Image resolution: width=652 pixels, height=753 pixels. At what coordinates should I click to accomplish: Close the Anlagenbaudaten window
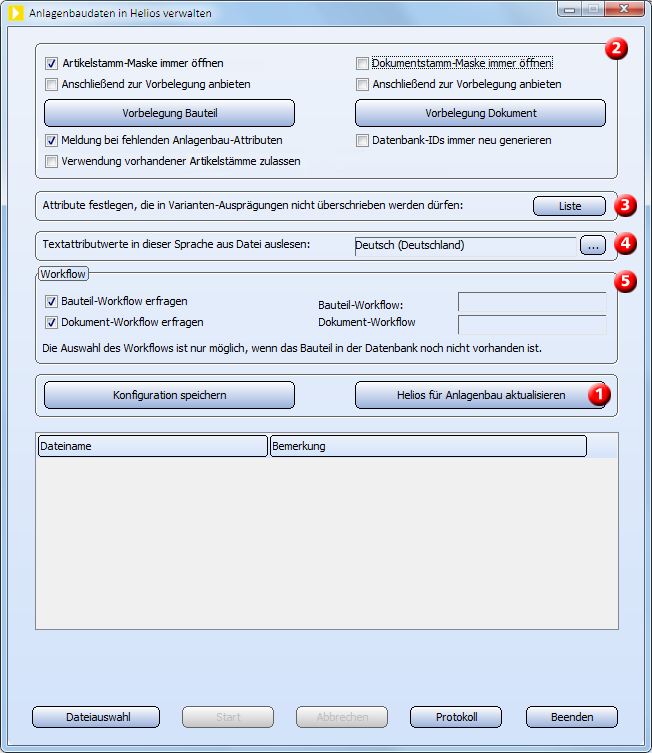[x=624, y=9]
